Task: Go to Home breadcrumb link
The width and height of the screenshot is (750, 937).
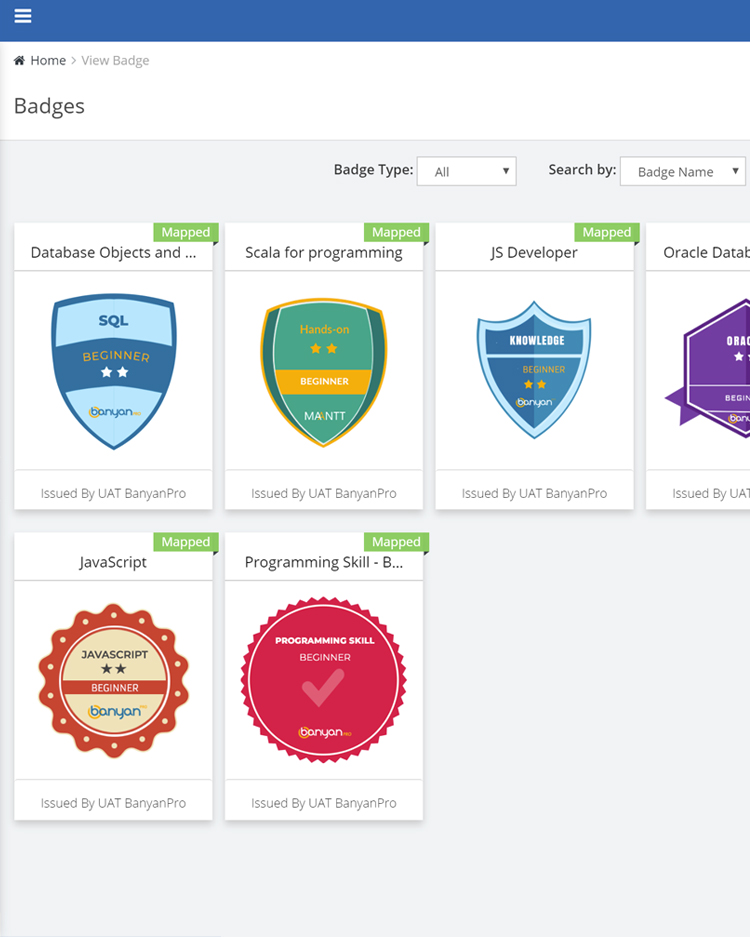Action: (x=48, y=60)
